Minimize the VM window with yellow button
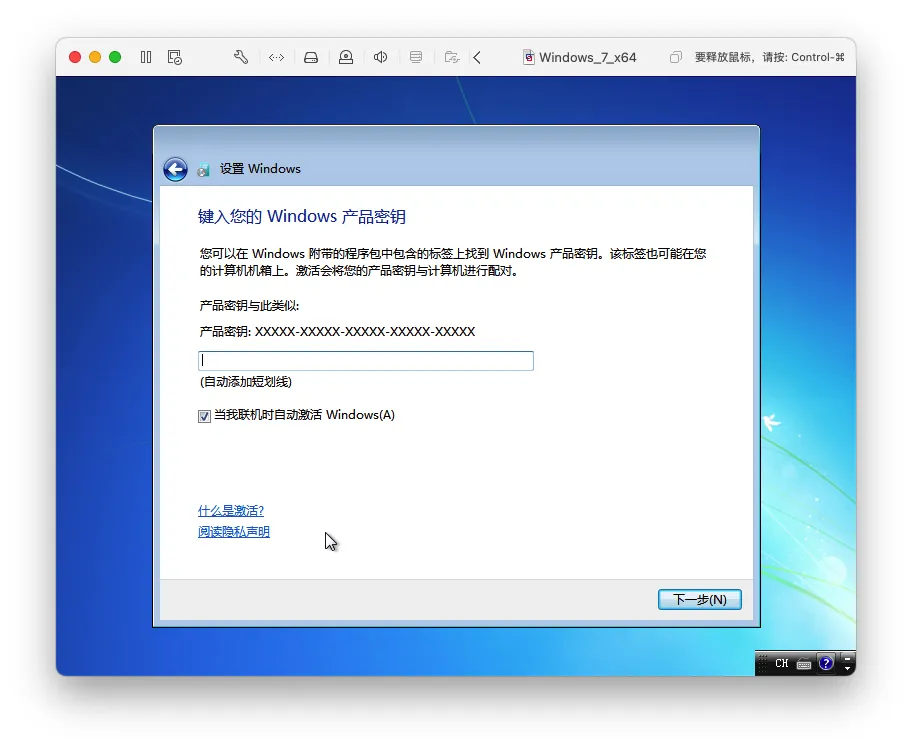The image size is (912, 750). pyautogui.click(x=95, y=57)
